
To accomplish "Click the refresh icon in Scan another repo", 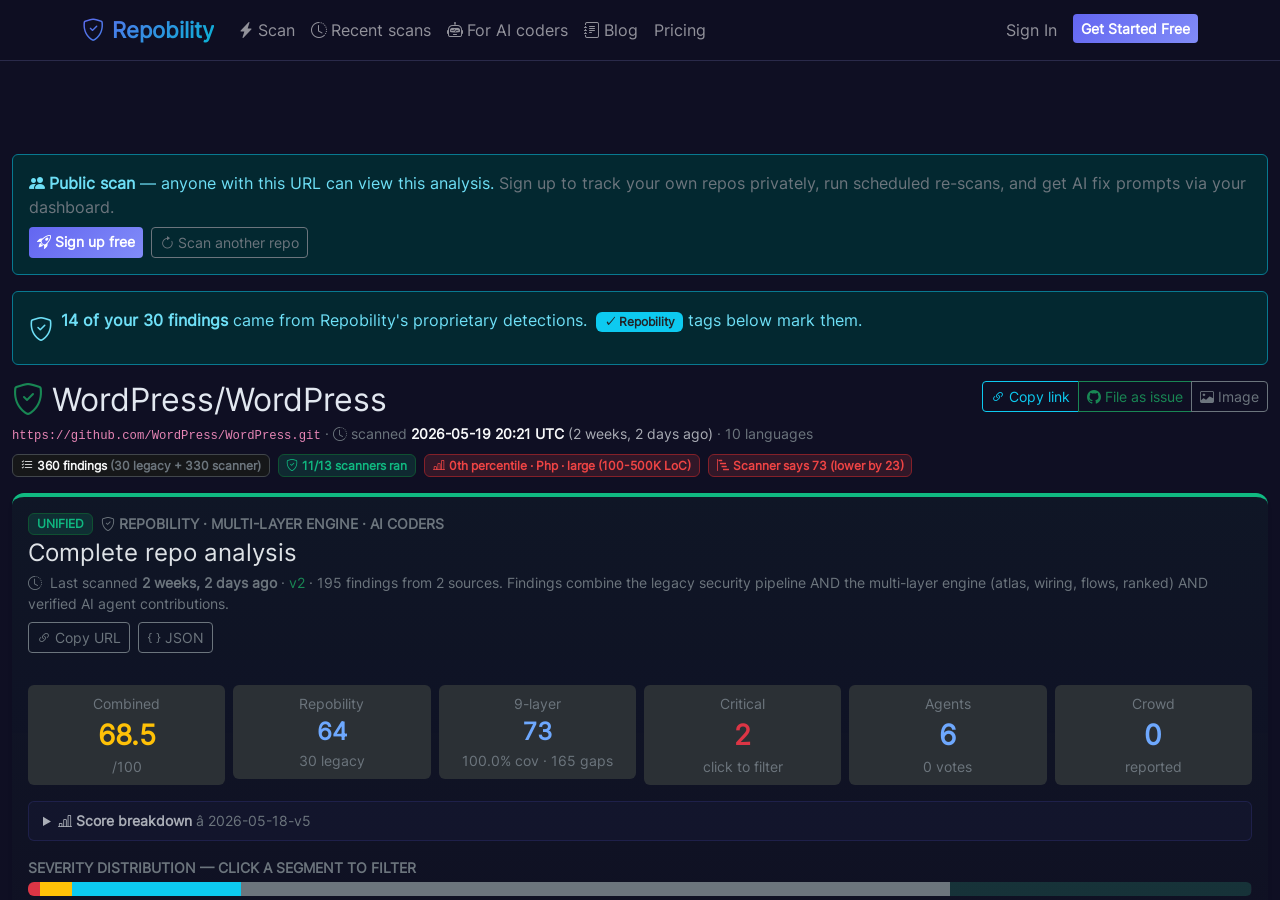I will (x=167, y=243).
